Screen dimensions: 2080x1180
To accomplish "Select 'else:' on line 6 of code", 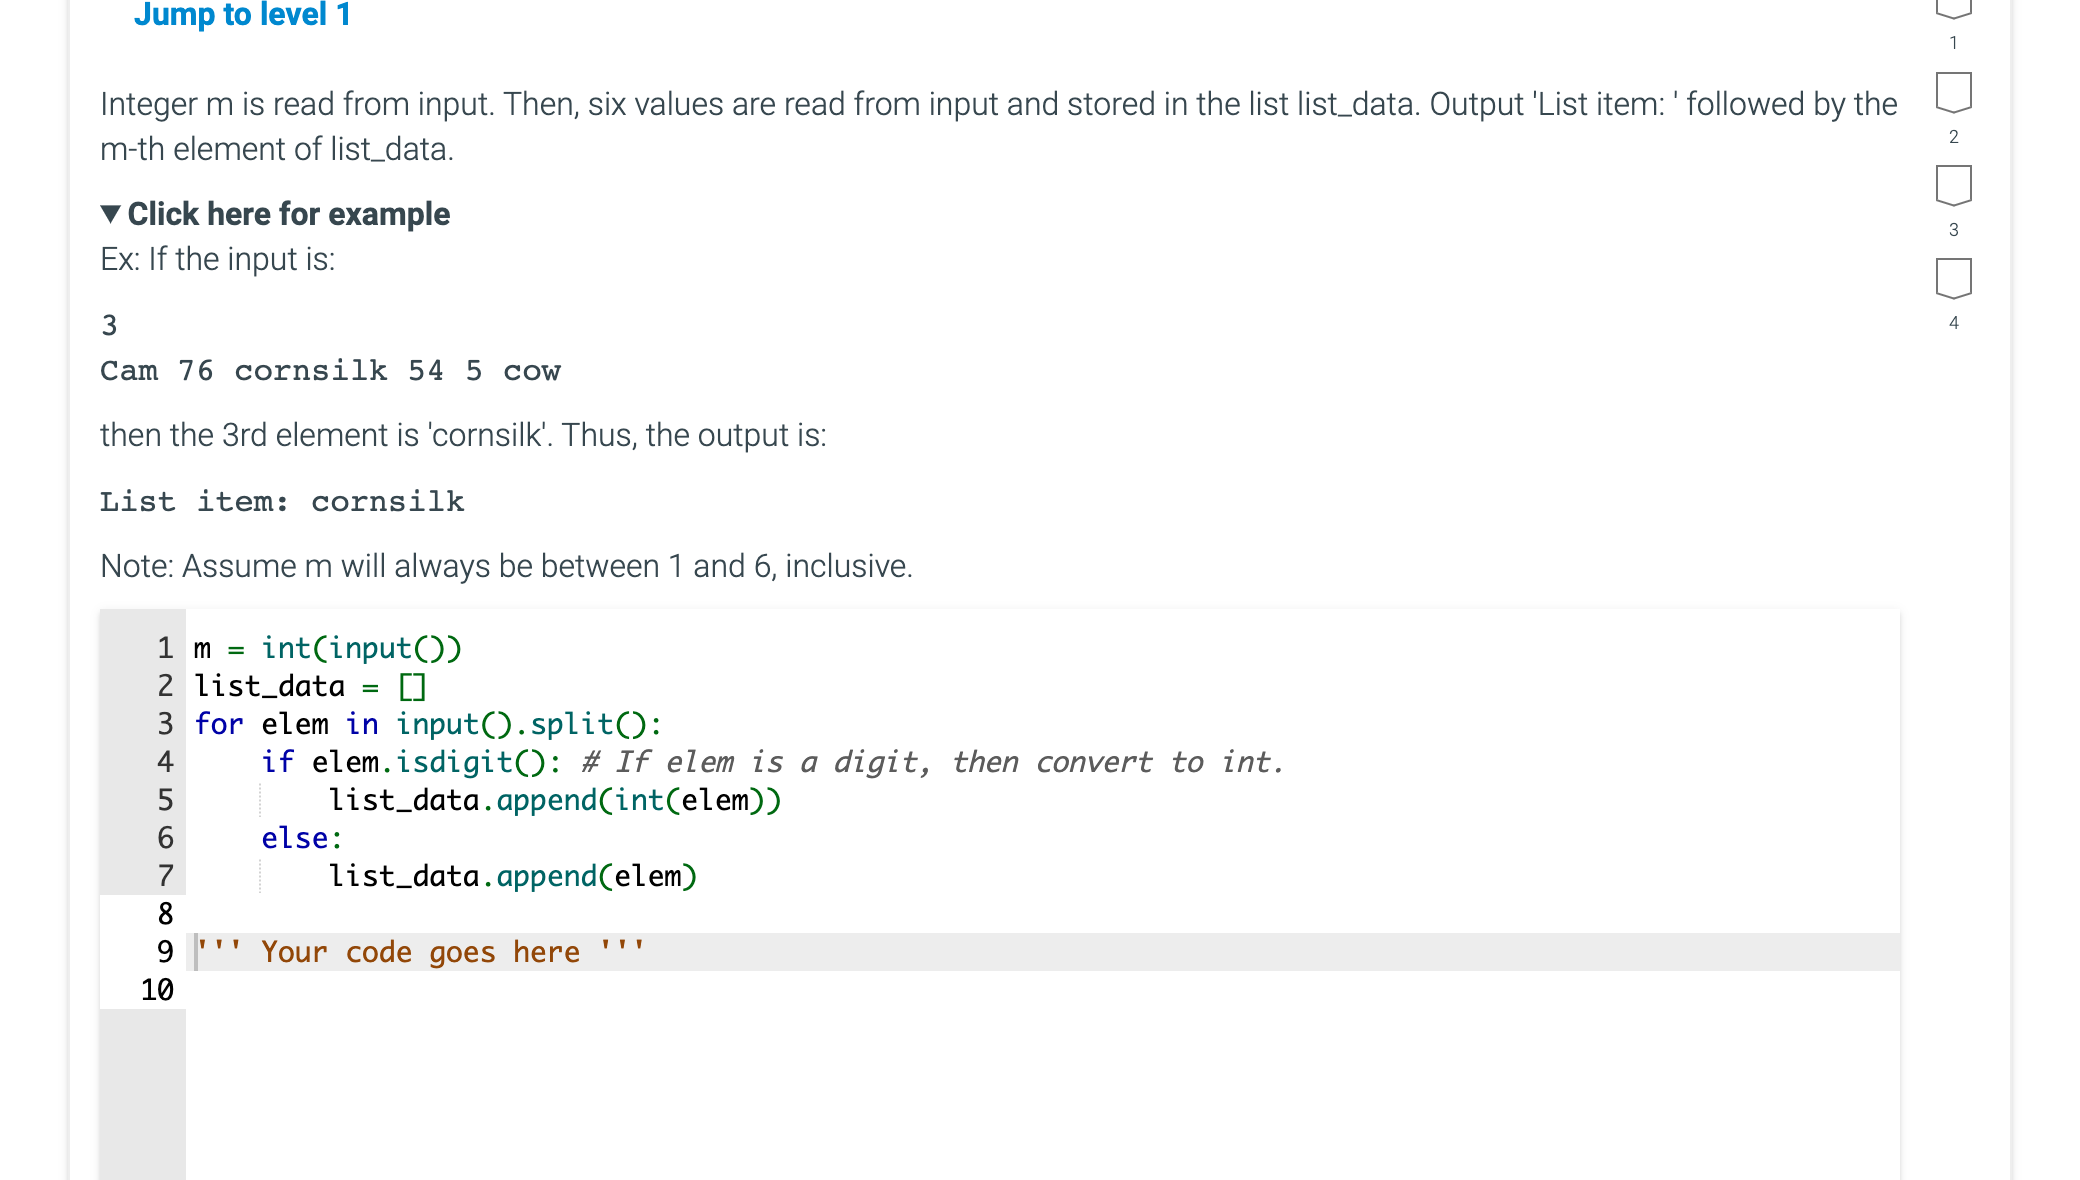I will click(x=300, y=838).
